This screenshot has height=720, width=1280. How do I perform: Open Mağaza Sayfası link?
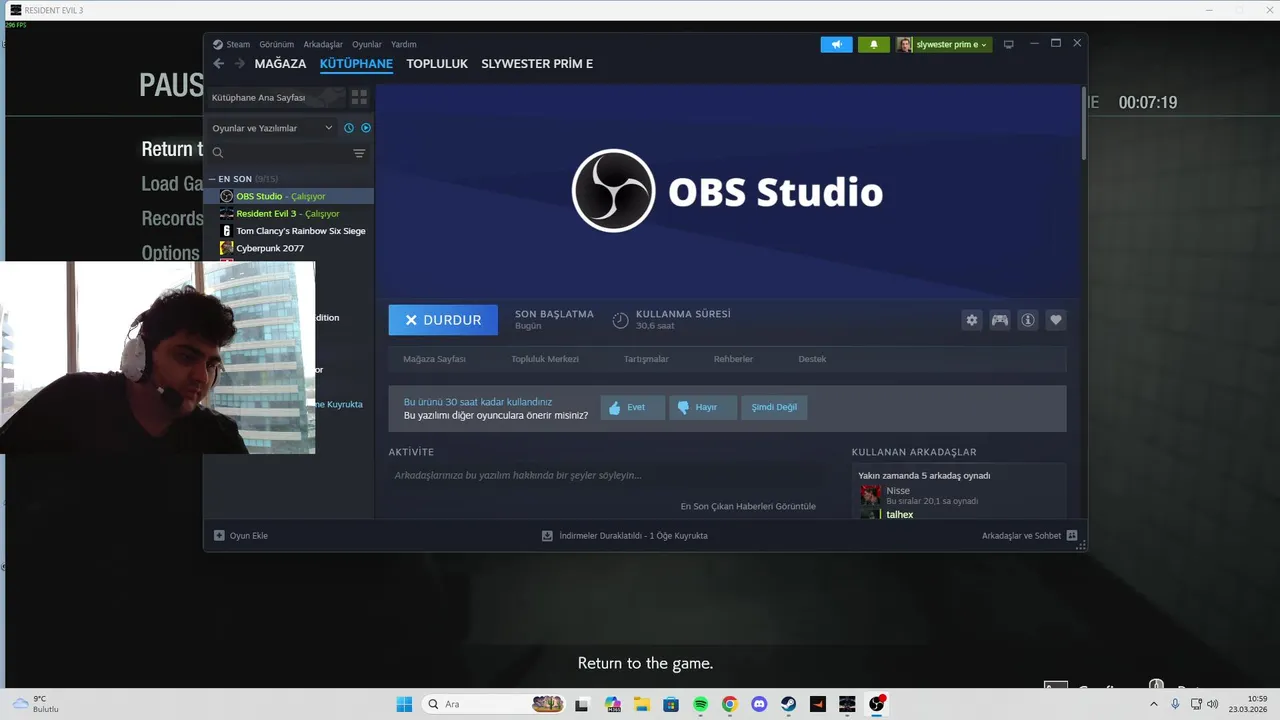(x=434, y=359)
